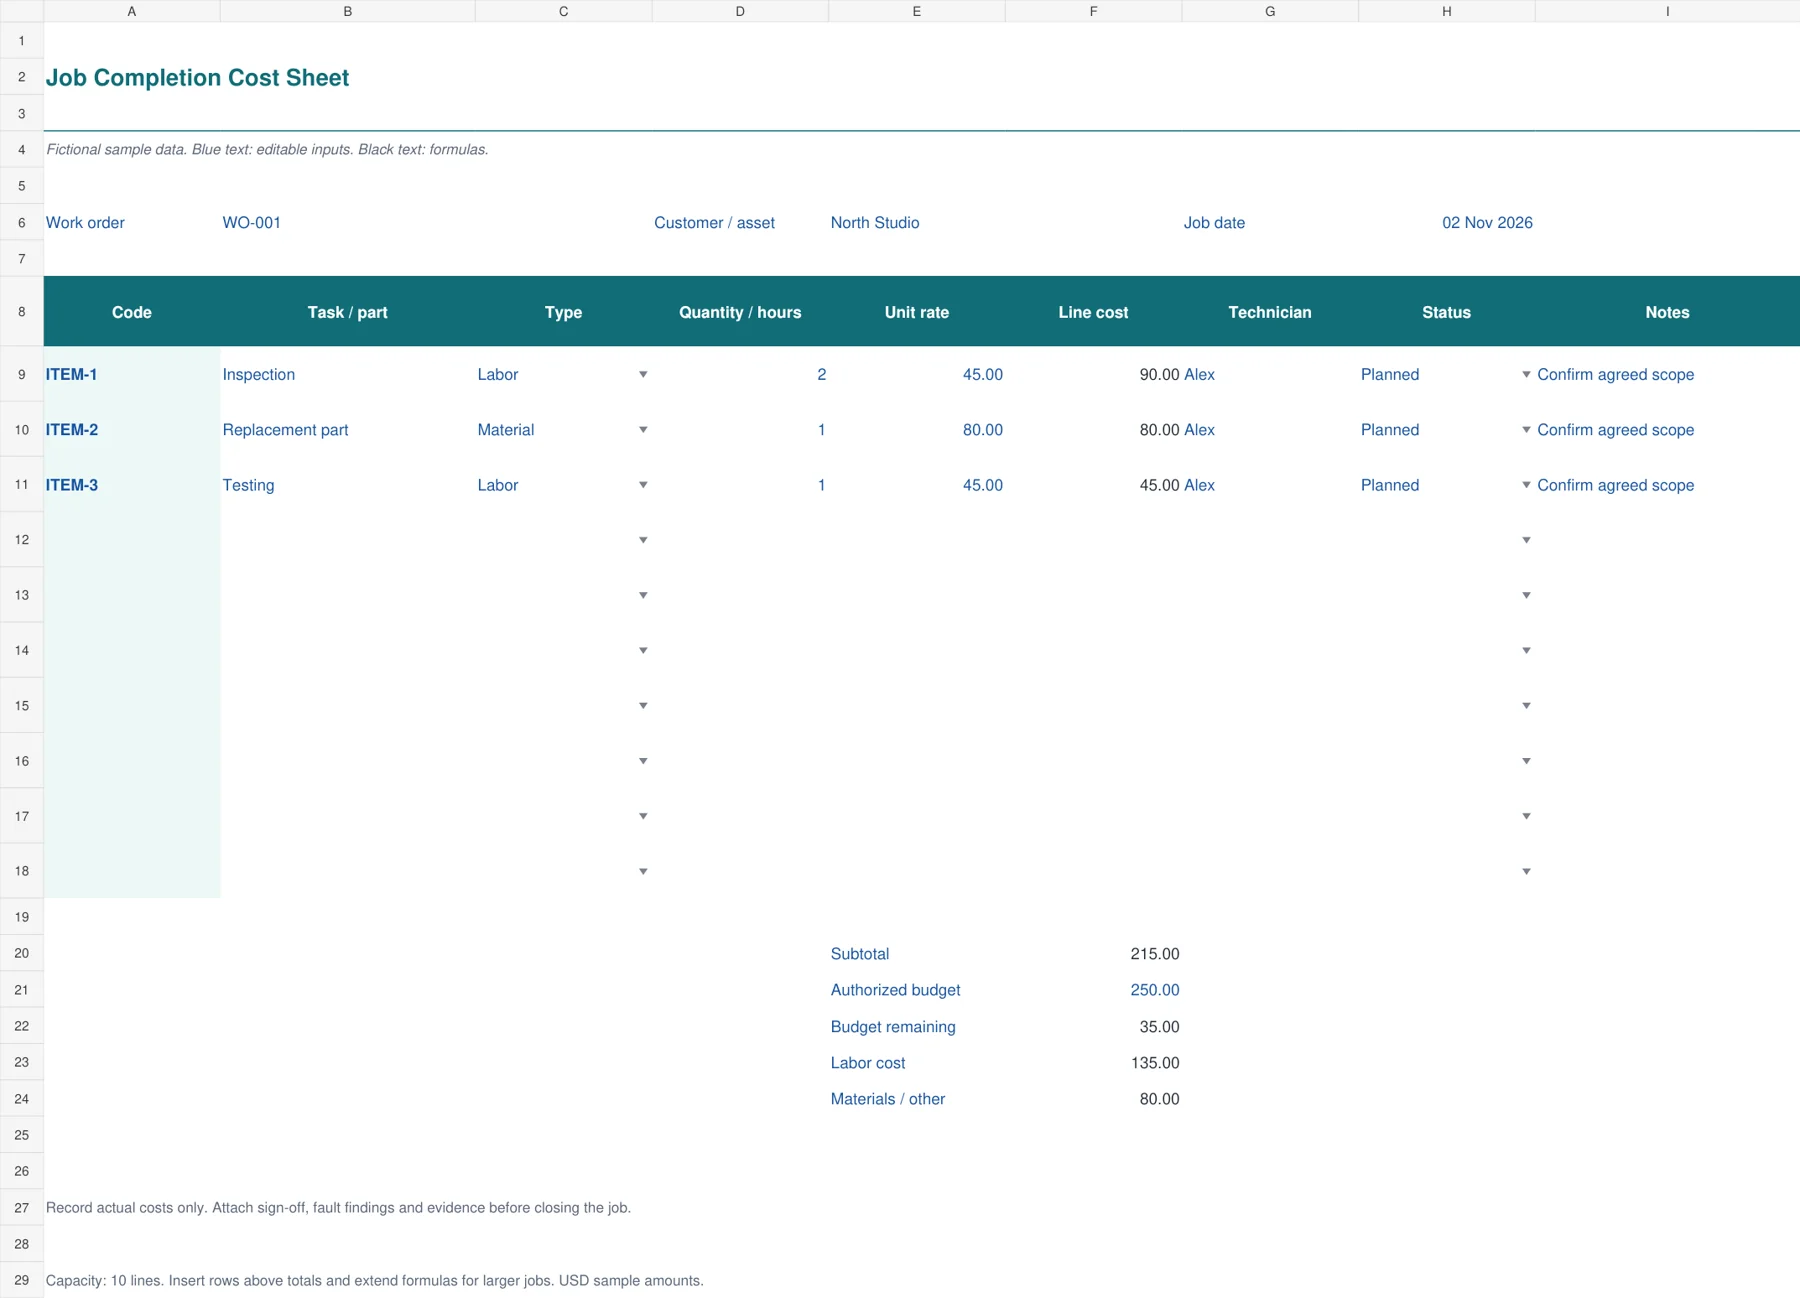Select column A header
This screenshot has width=1800, height=1298.
pyautogui.click(x=132, y=11)
